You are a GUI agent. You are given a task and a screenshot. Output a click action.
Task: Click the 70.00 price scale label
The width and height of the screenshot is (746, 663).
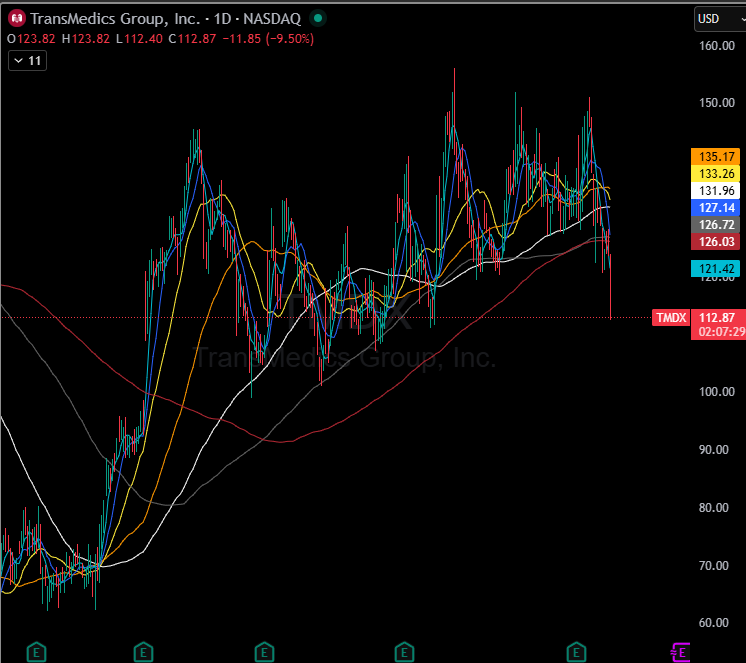pyautogui.click(x=713, y=566)
